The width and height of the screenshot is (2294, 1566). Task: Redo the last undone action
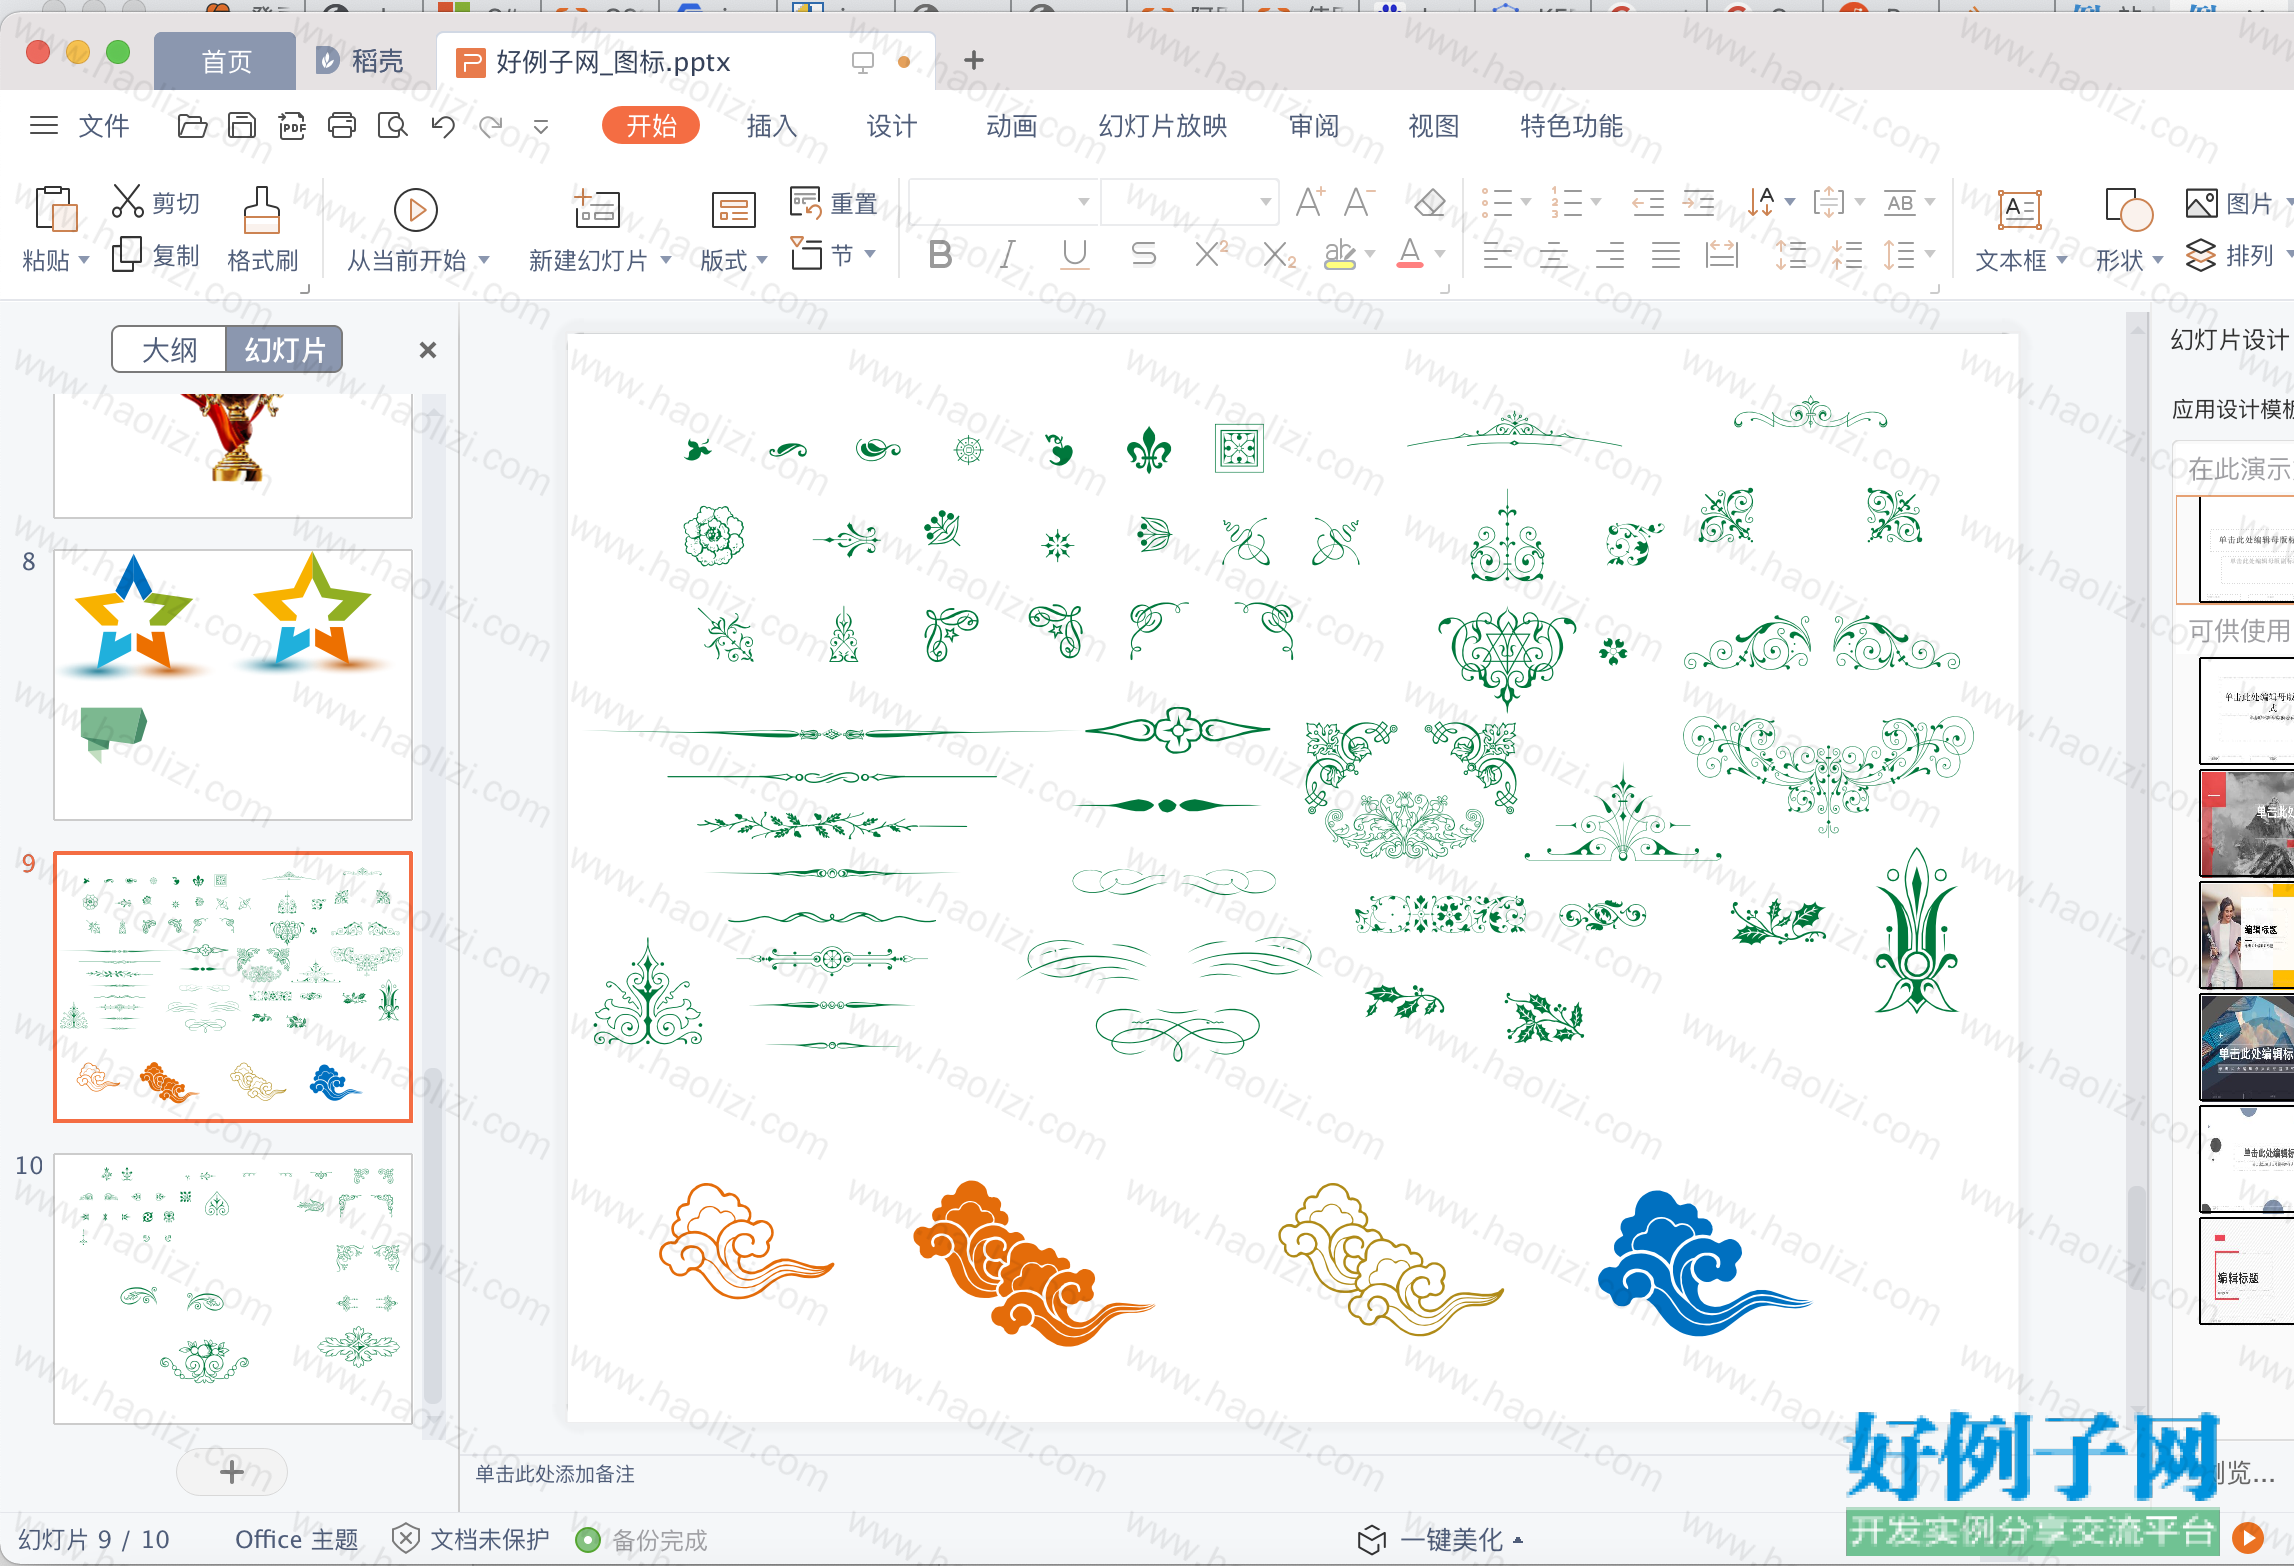click(491, 126)
